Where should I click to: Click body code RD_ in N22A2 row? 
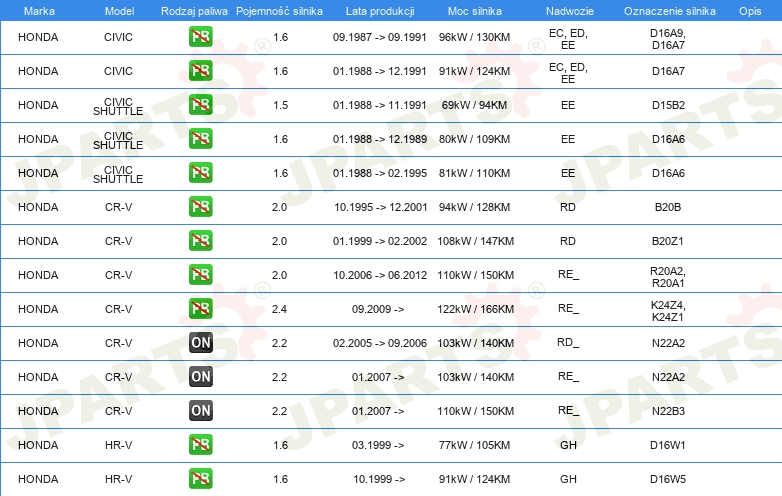tap(568, 343)
